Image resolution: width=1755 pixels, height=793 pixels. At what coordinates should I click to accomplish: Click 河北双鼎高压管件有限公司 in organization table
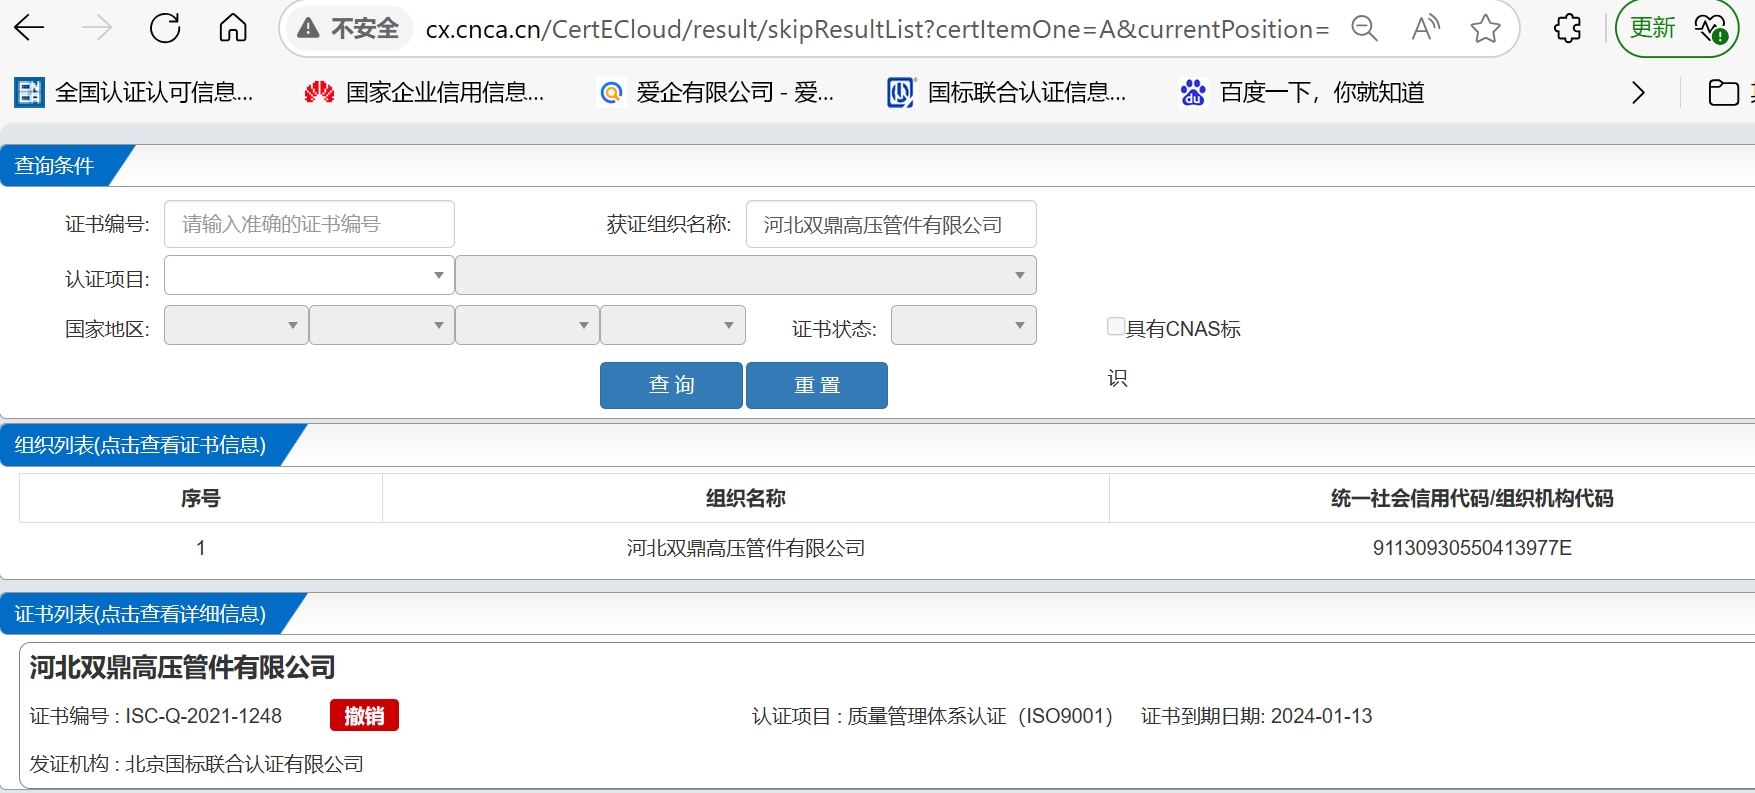click(x=746, y=548)
